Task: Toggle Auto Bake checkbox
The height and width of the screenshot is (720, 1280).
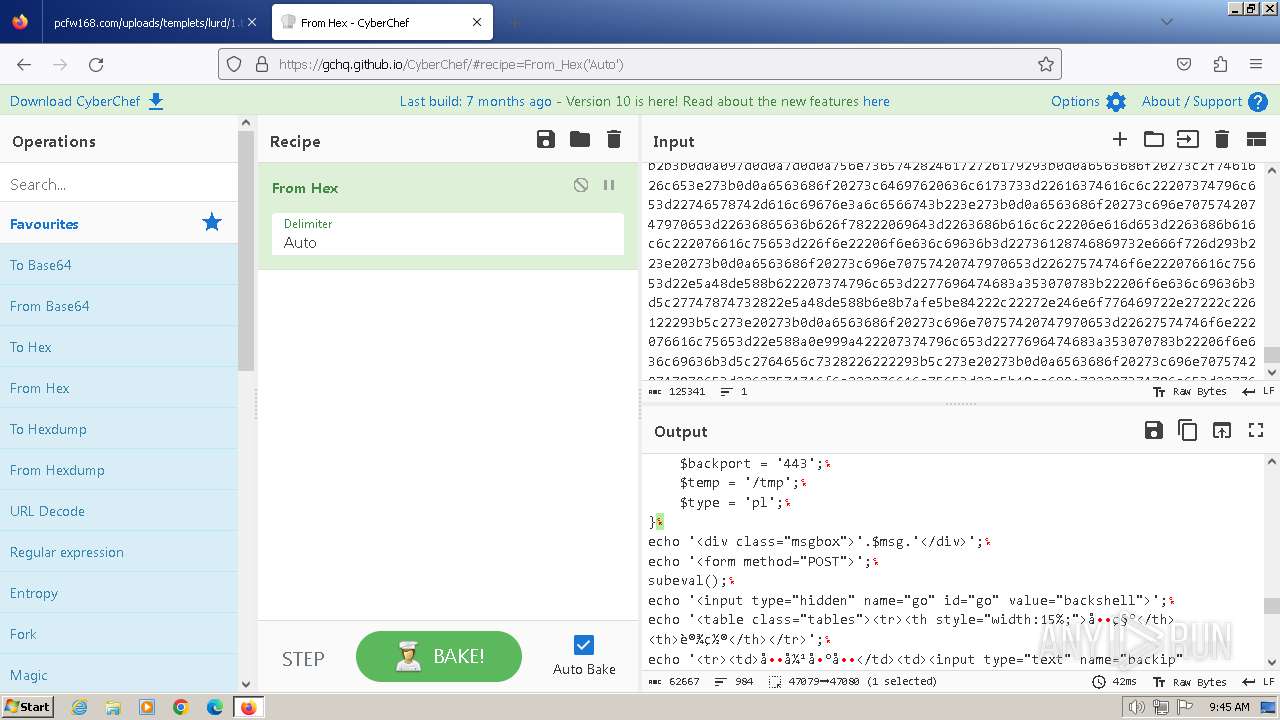Action: point(584,645)
